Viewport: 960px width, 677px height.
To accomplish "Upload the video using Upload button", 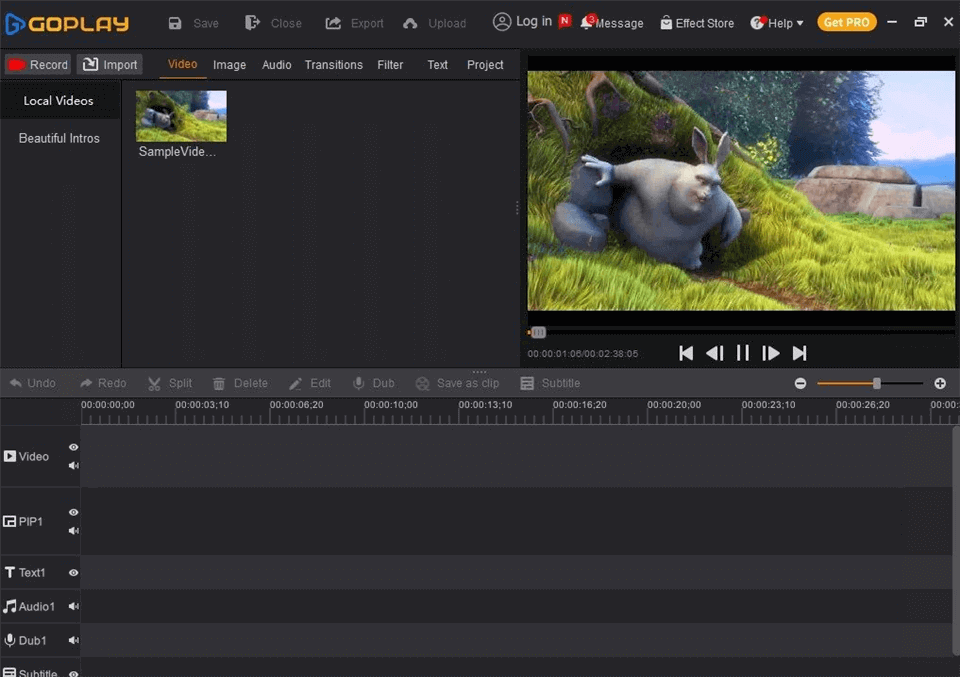I will [x=435, y=23].
